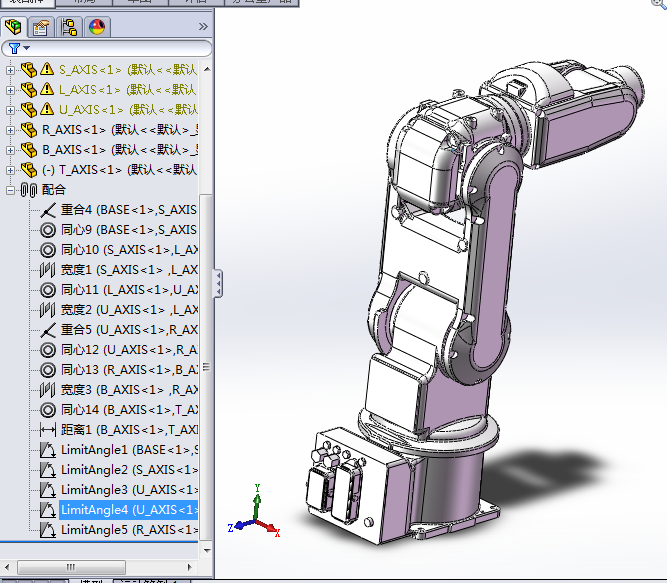The width and height of the screenshot is (667, 583).
Task: Click the horizontal scrollbar thumb
Action: tap(71, 567)
